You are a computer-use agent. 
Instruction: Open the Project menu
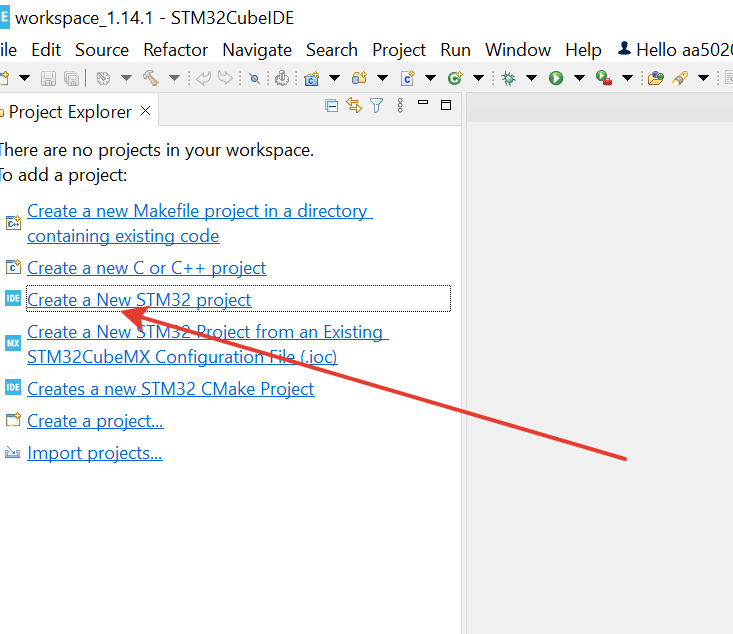pos(399,49)
